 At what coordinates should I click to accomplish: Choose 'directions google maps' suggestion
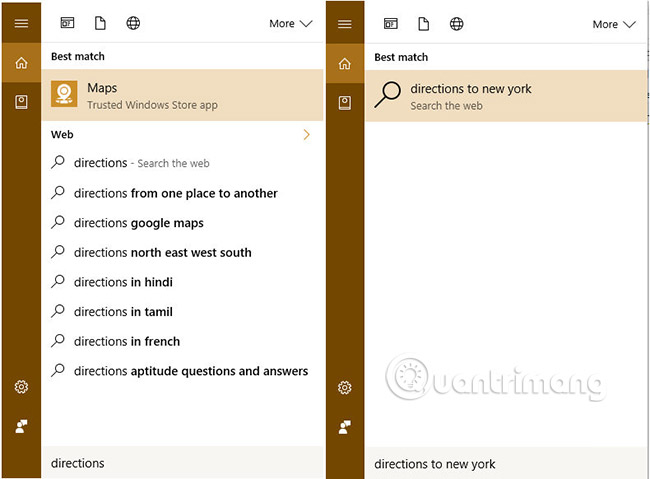point(138,223)
